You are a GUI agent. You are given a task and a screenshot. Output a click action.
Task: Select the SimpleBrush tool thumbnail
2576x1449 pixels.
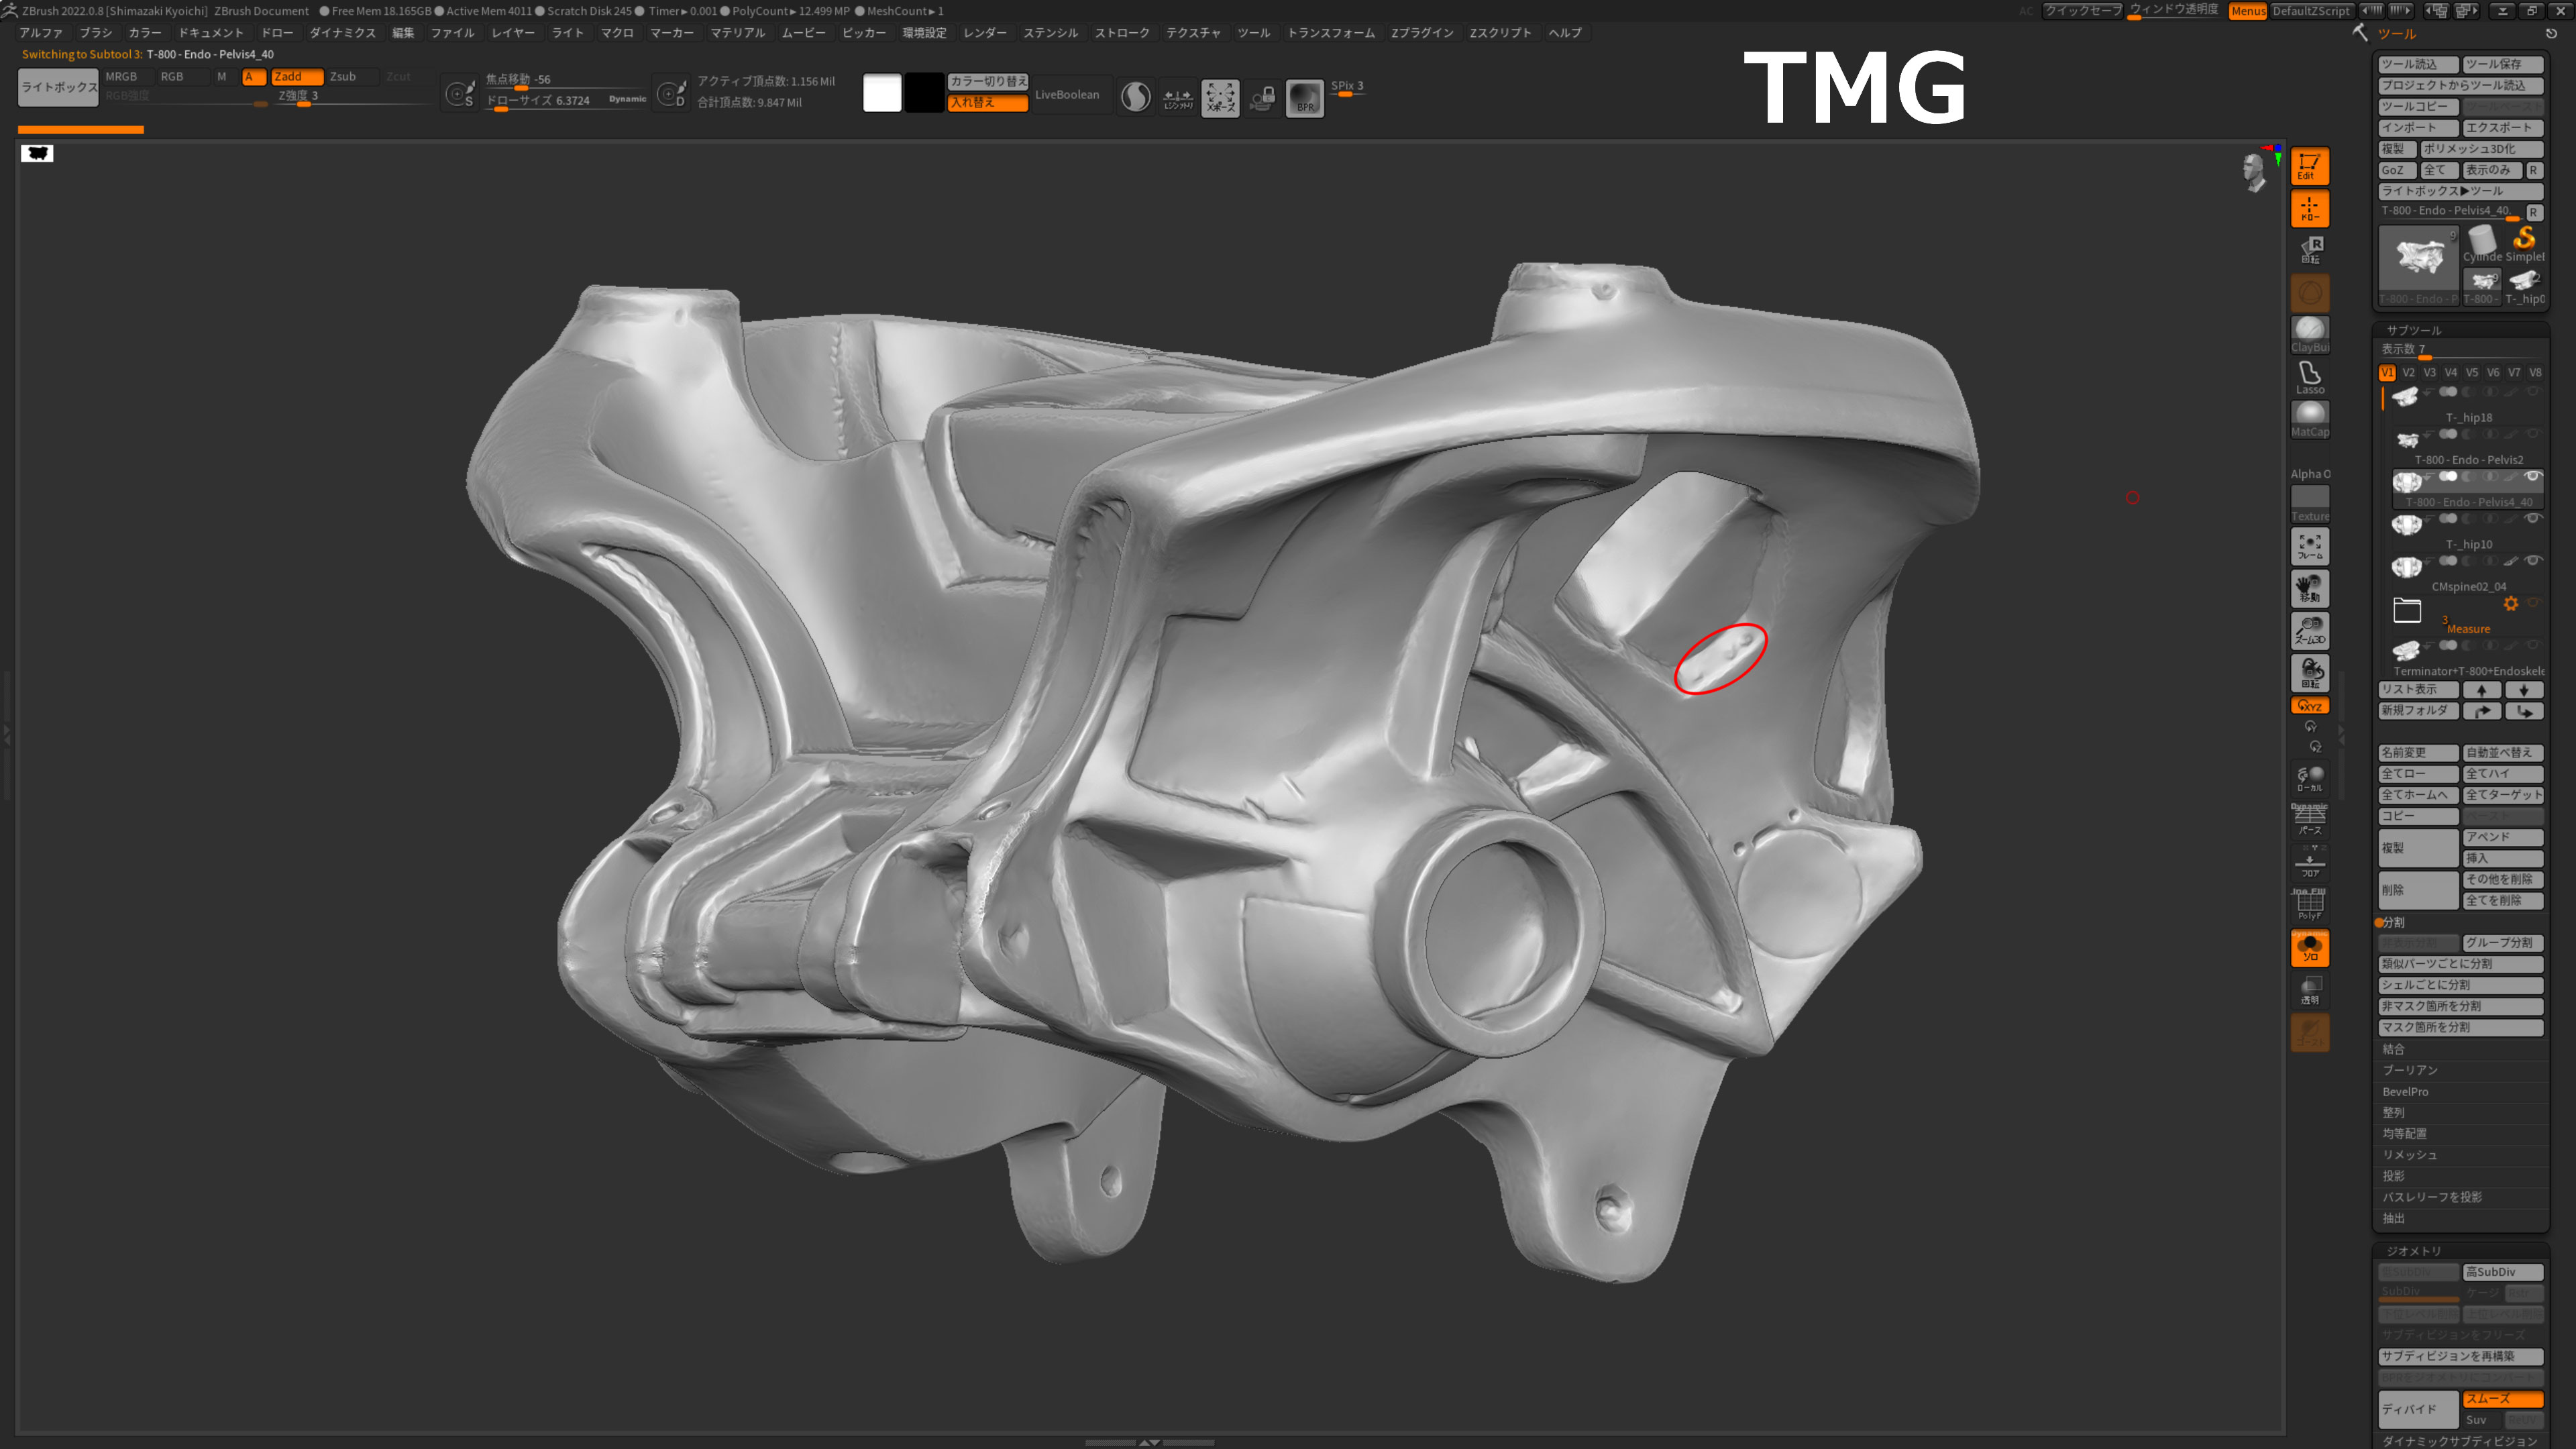point(2524,245)
